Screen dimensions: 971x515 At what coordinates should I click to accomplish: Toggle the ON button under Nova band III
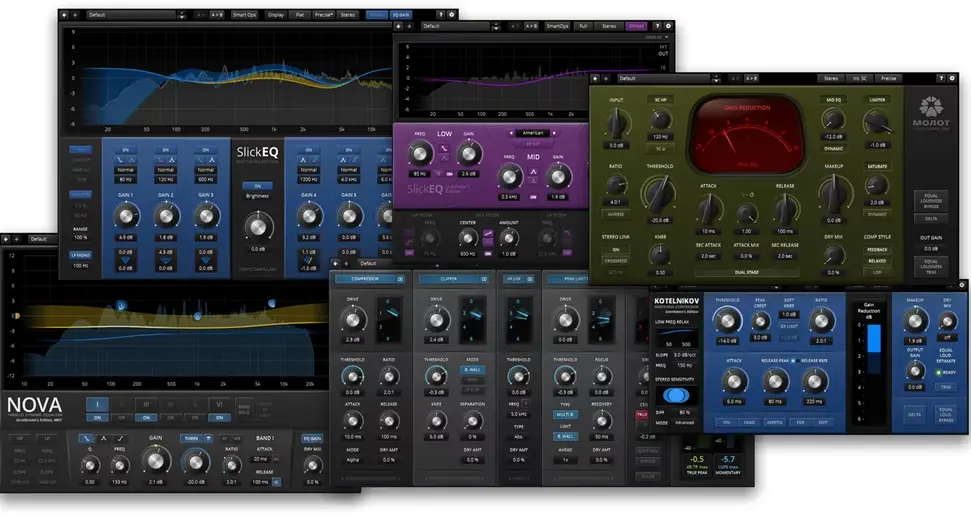[x=146, y=418]
